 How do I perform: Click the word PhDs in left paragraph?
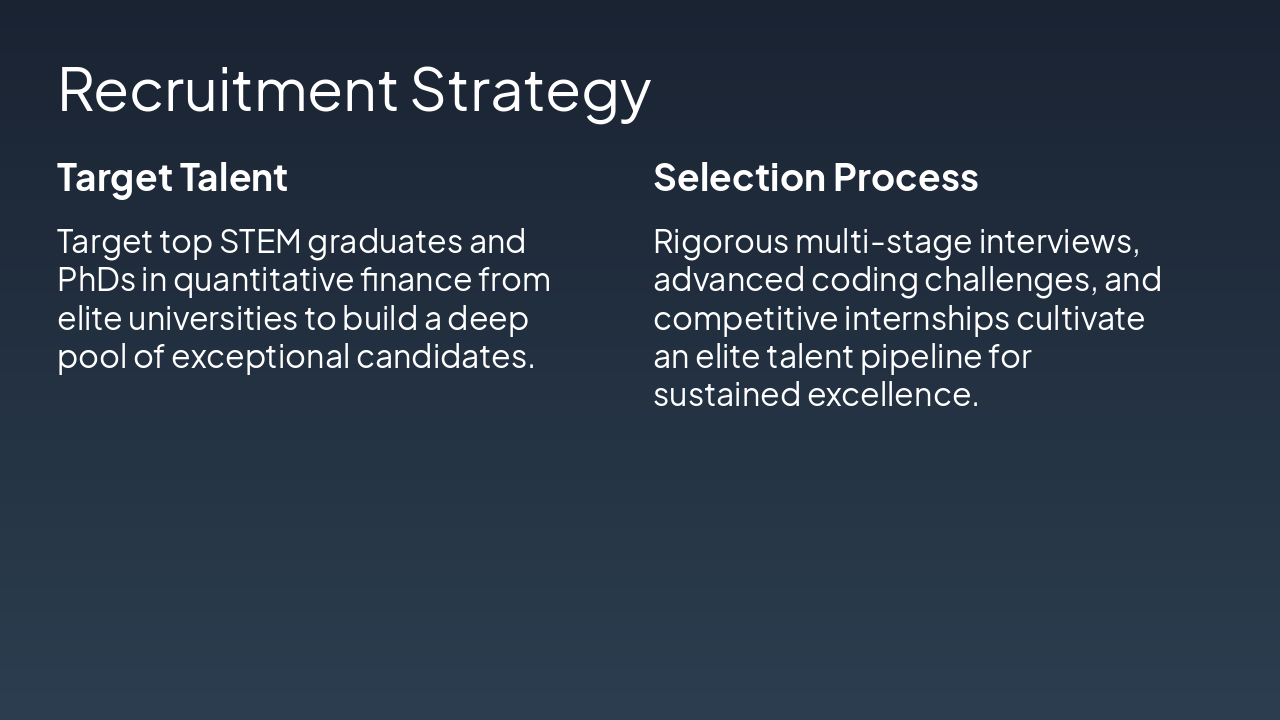click(96, 280)
